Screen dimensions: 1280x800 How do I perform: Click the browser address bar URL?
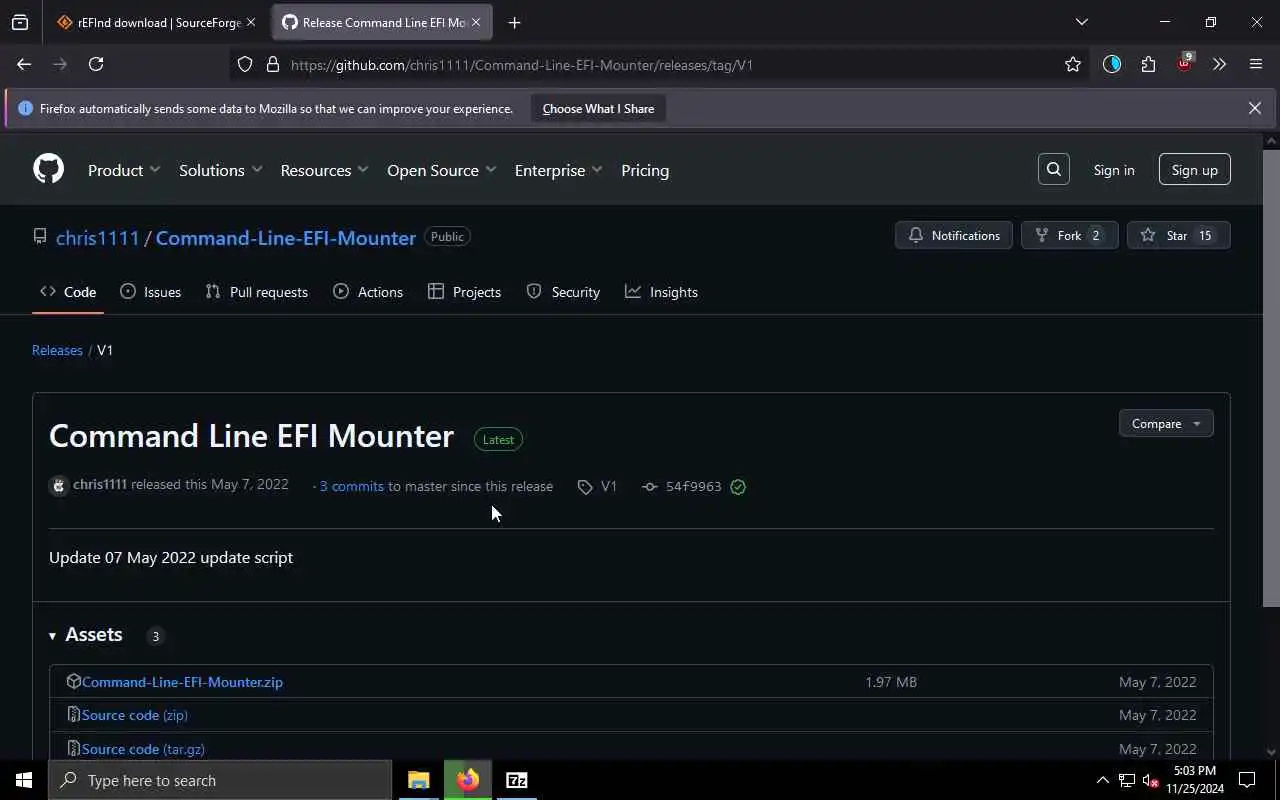[x=522, y=65]
